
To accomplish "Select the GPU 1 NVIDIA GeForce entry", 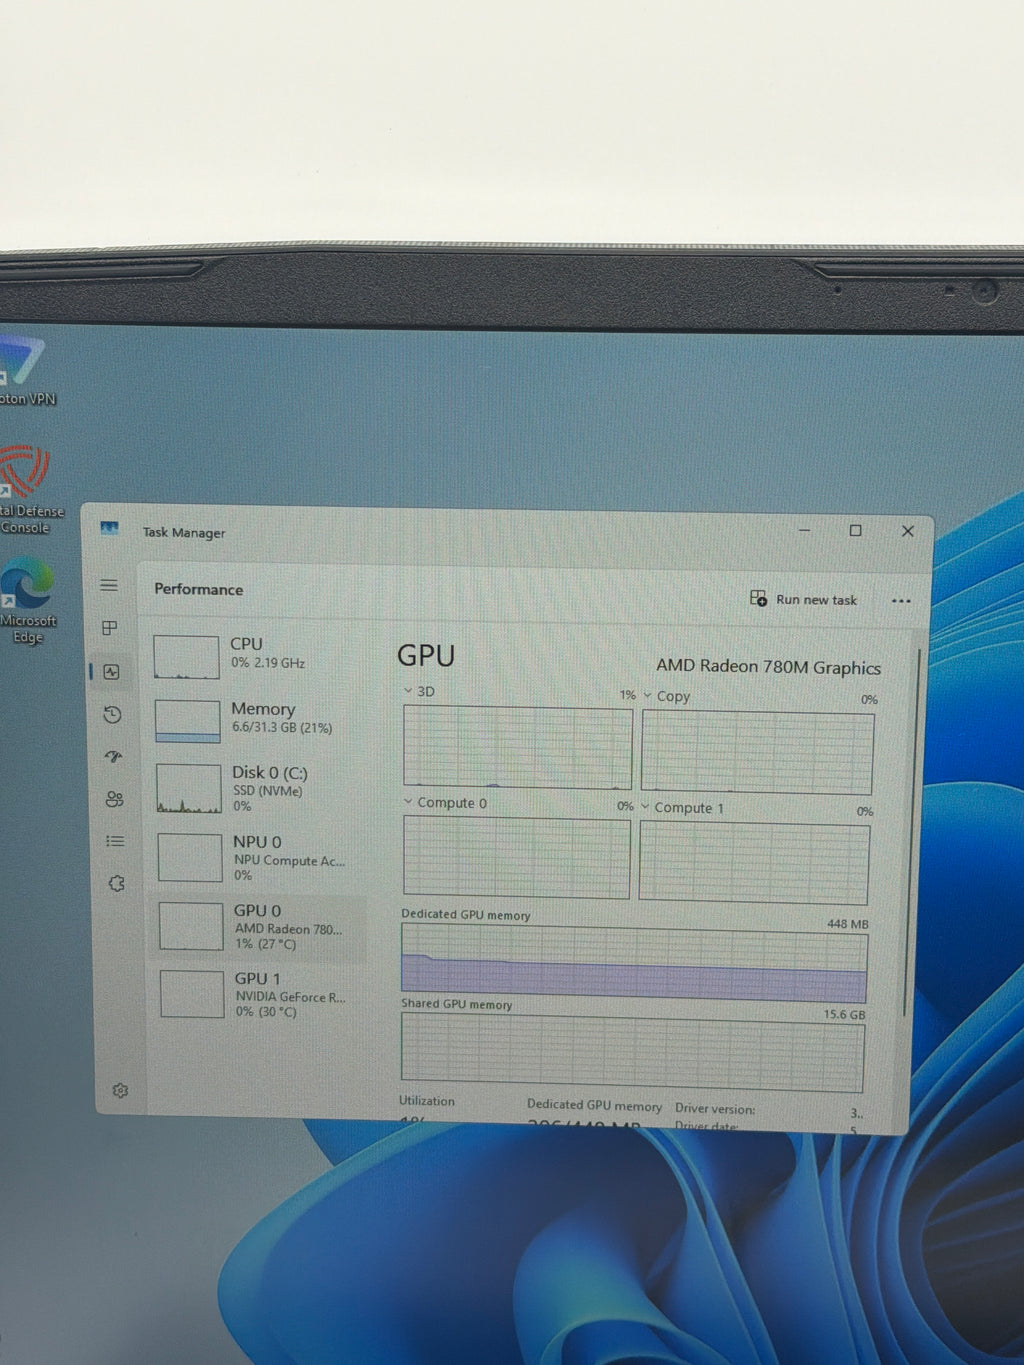I will [x=261, y=994].
